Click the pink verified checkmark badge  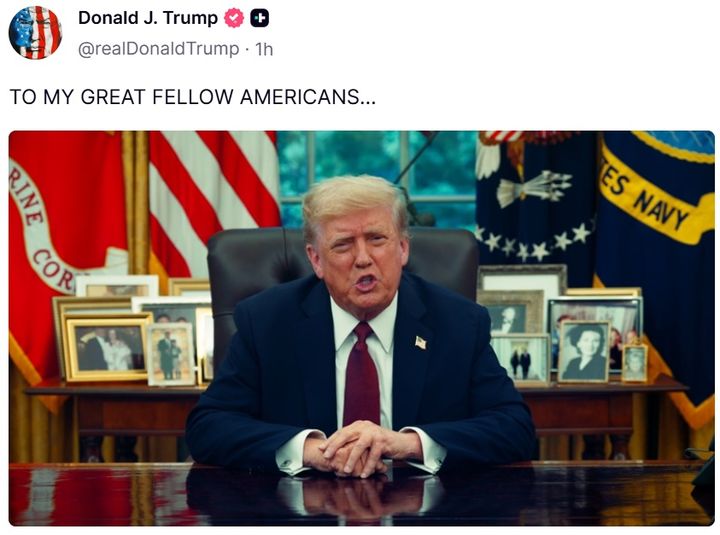[x=234, y=18]
